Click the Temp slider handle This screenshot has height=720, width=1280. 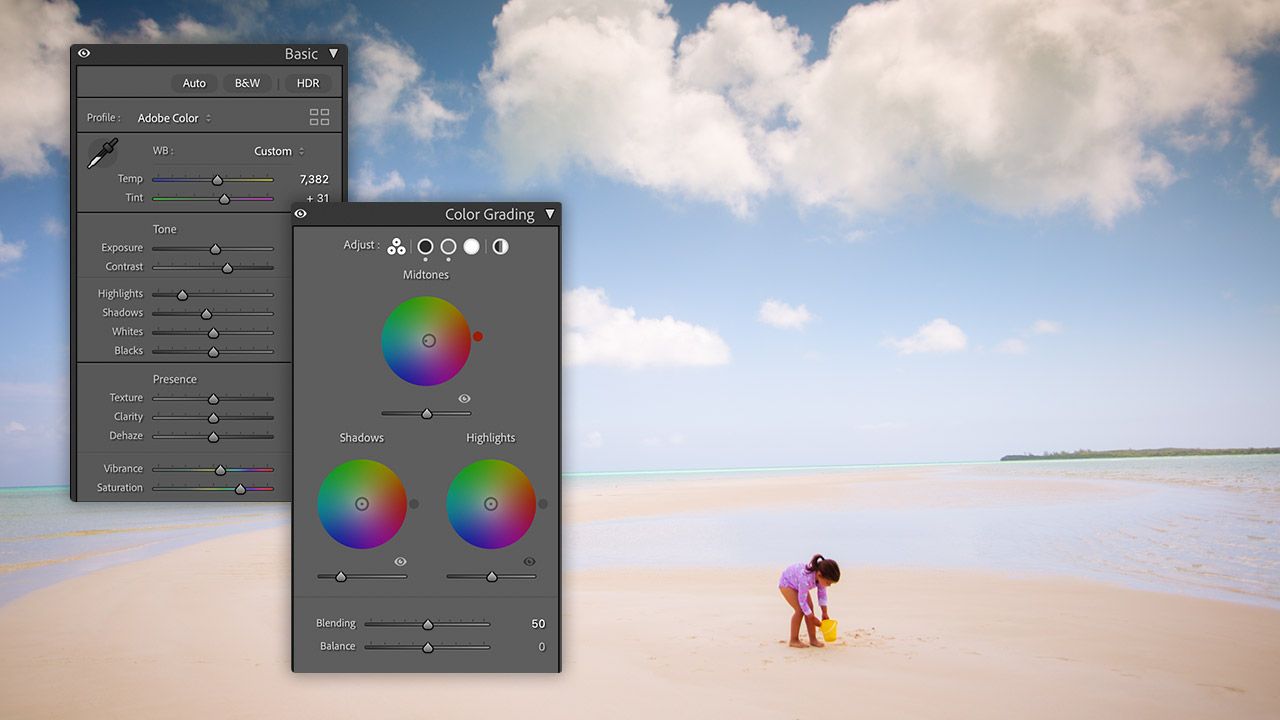pos(217,180)
